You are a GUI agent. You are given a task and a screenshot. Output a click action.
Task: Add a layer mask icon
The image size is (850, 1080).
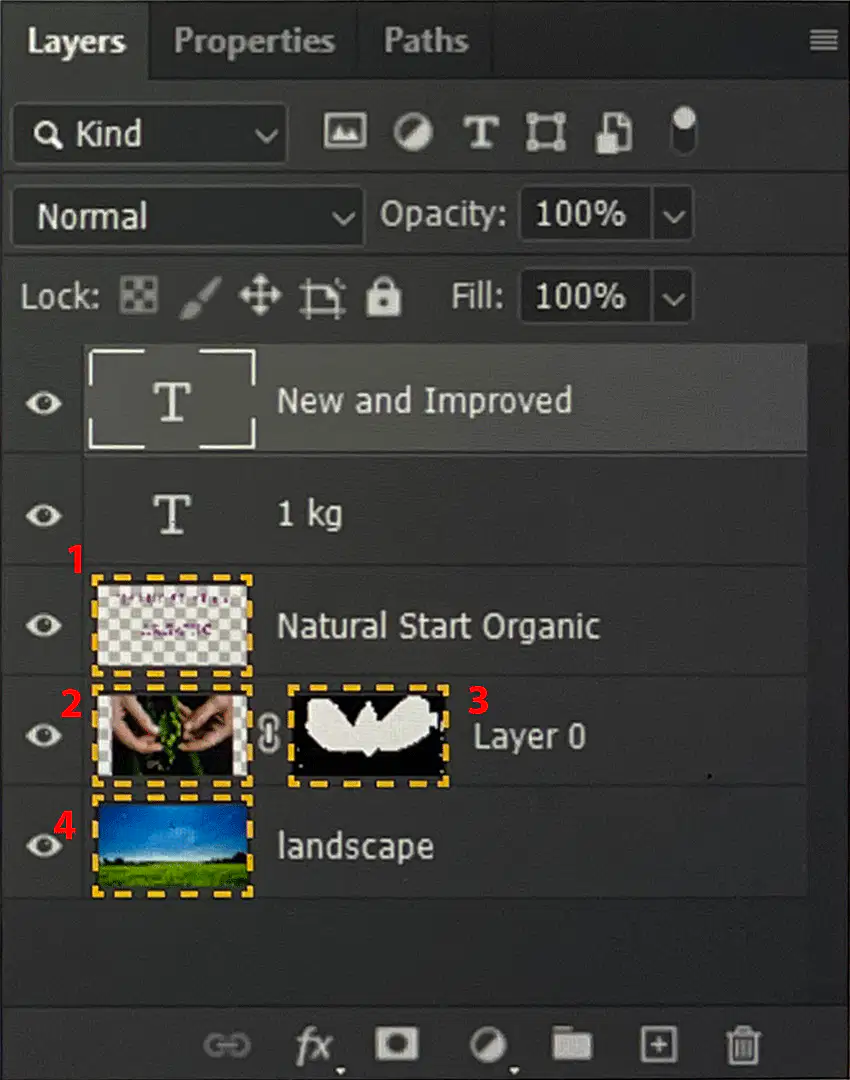tap(396, 1044)
